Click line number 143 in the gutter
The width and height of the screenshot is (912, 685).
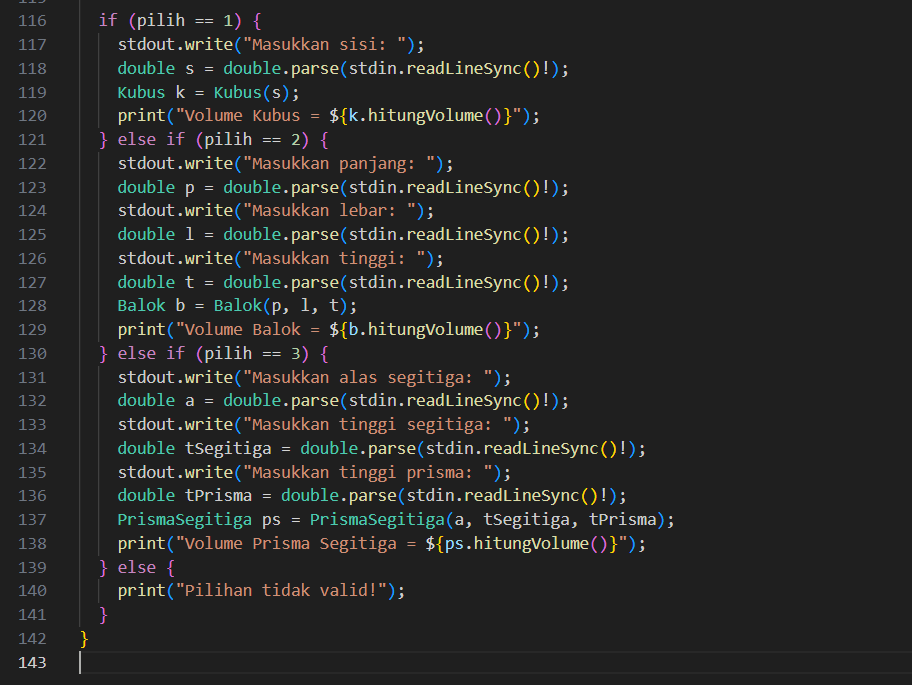click(32, 662)
